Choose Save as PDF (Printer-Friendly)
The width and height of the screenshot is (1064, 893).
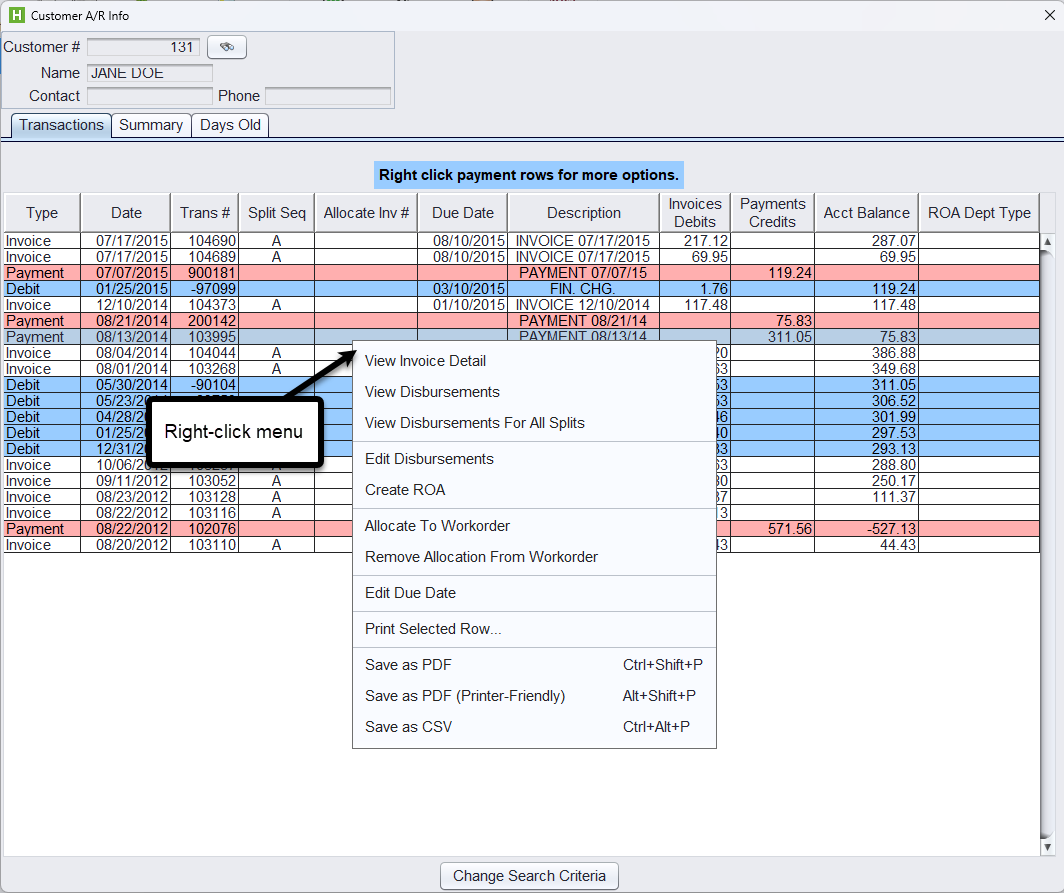(465, 696)
